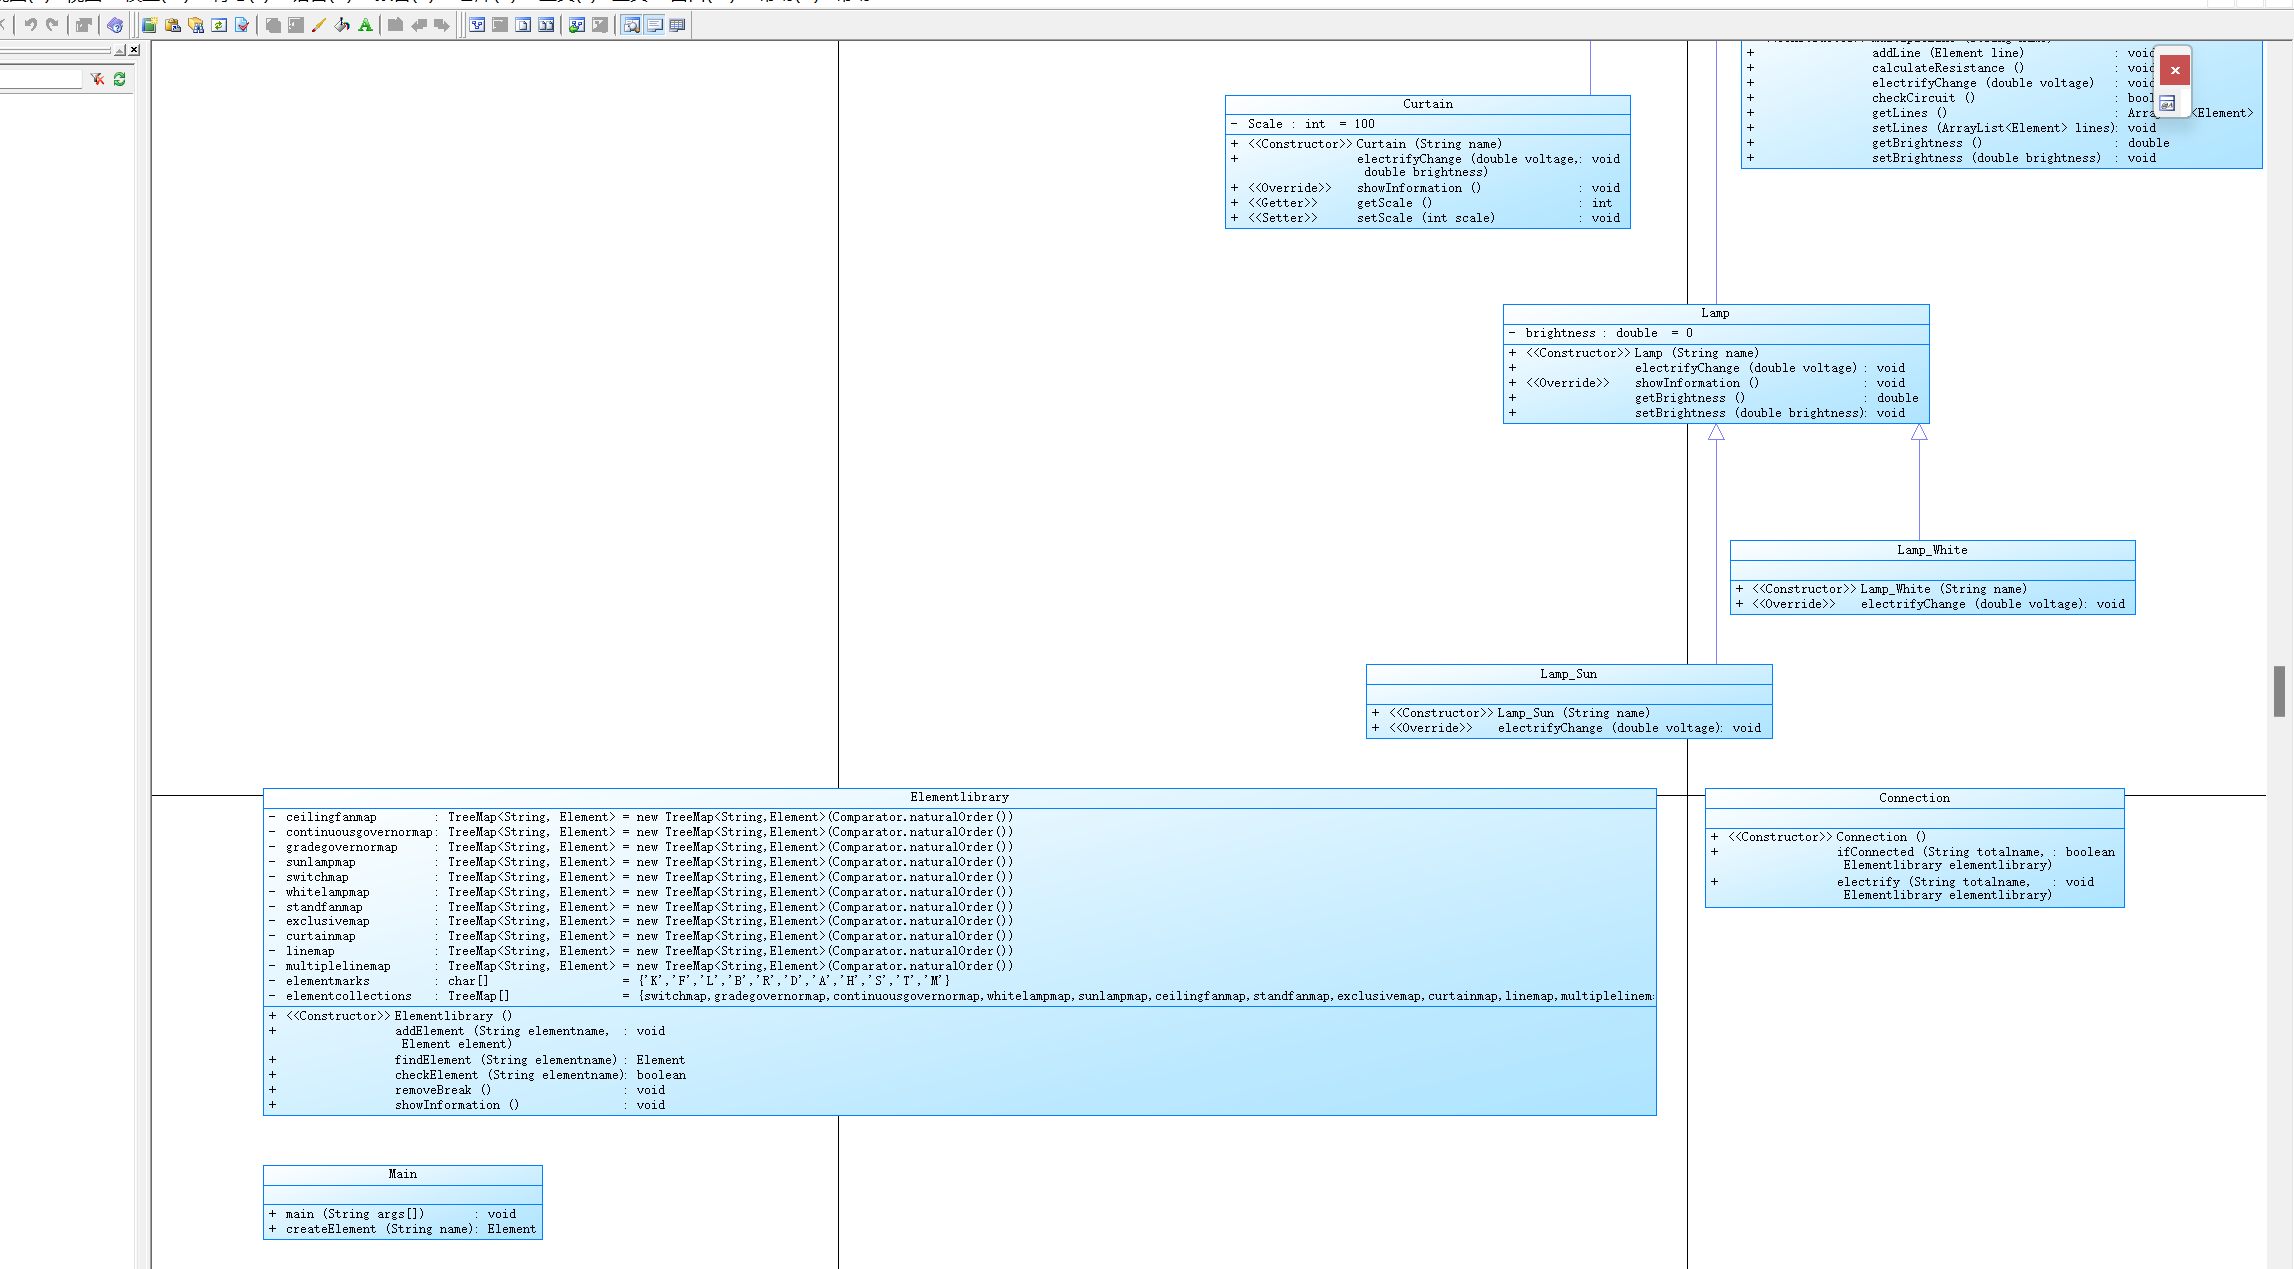This screenshot has width=2294, height=1269.
Task: Clear the filter with red X funnel icon
Action: (x=97, y=79)
